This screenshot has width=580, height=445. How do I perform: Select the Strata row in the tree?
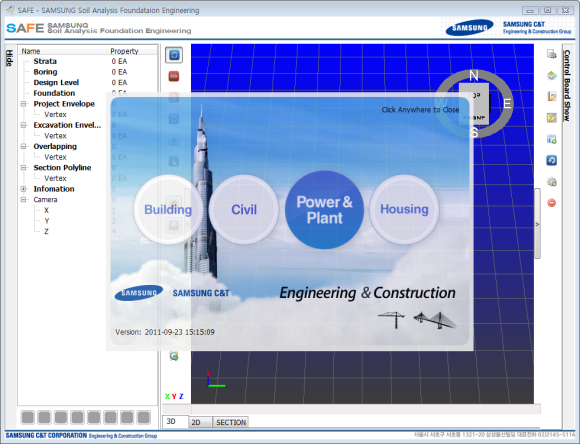[45, 61]
